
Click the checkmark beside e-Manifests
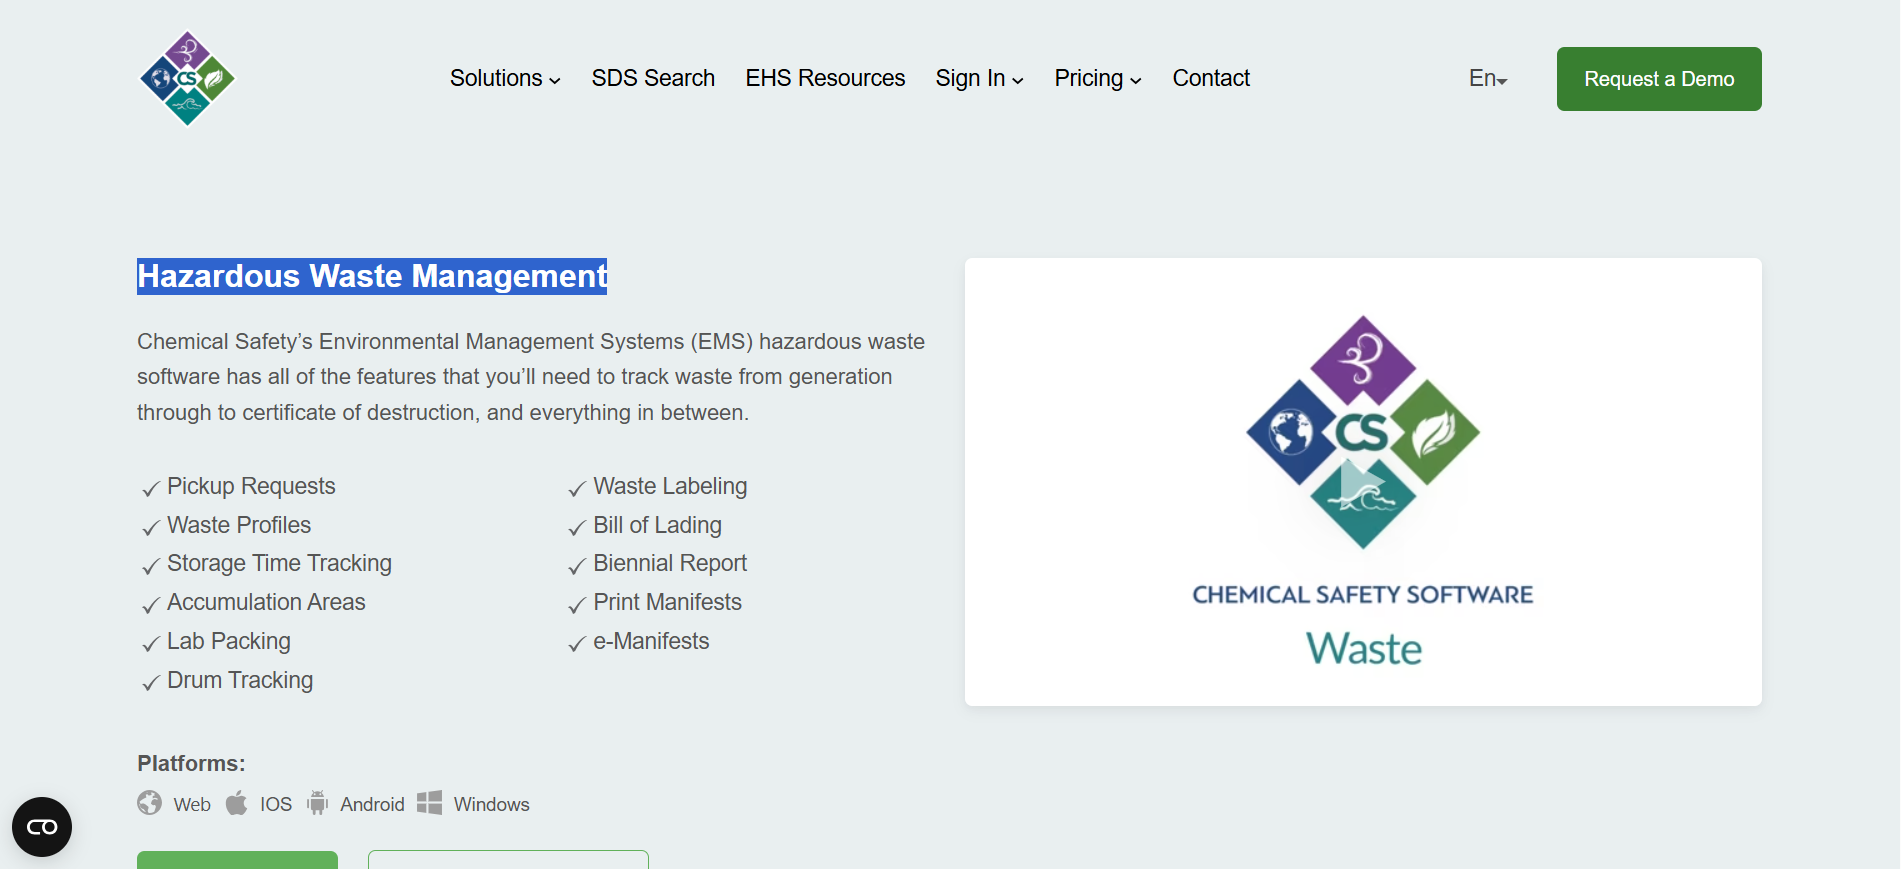(x=577, y=643)
